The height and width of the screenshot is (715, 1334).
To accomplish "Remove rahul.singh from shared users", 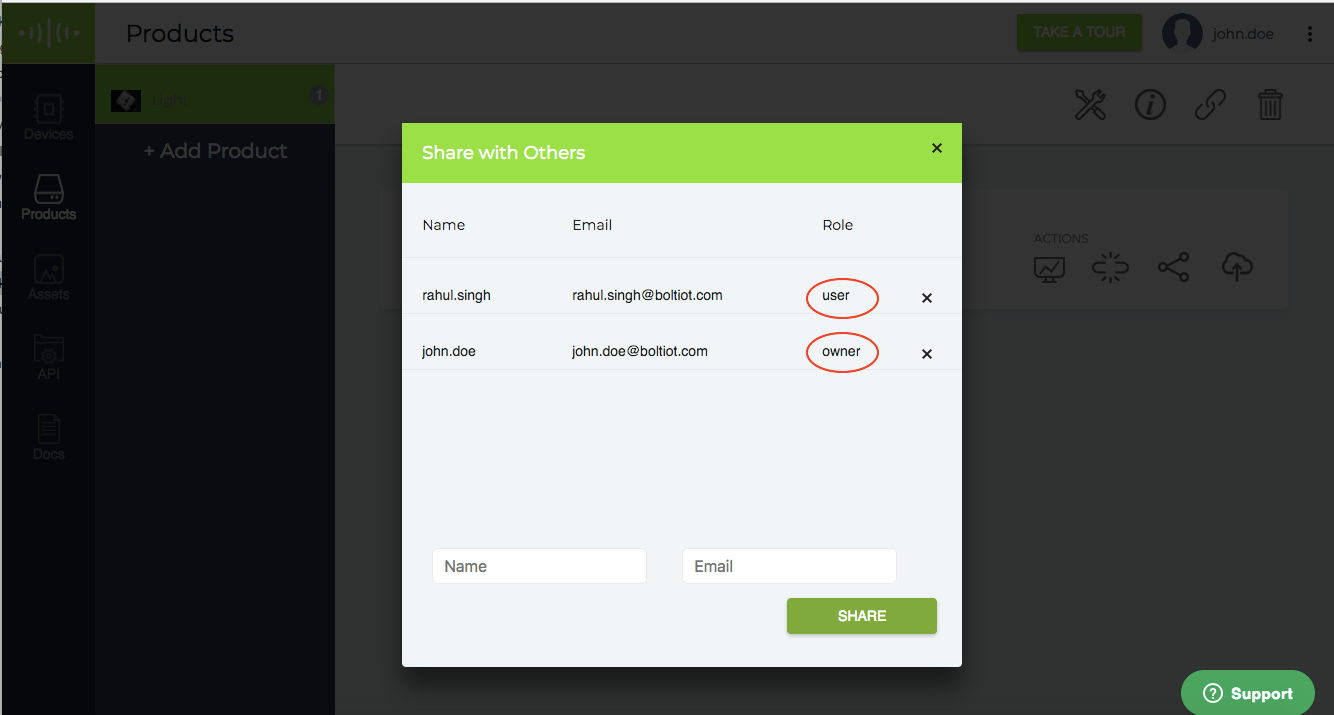I will point(926,297).
